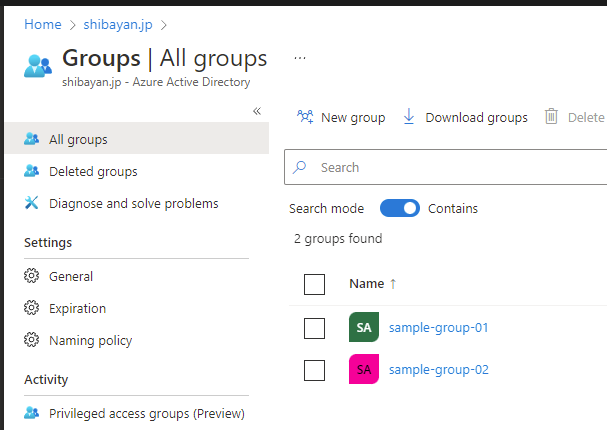Image resolution: width=607 pixels, height=430 pixels.
Task: Open the ellipsis more options menu
Action: 300,58
